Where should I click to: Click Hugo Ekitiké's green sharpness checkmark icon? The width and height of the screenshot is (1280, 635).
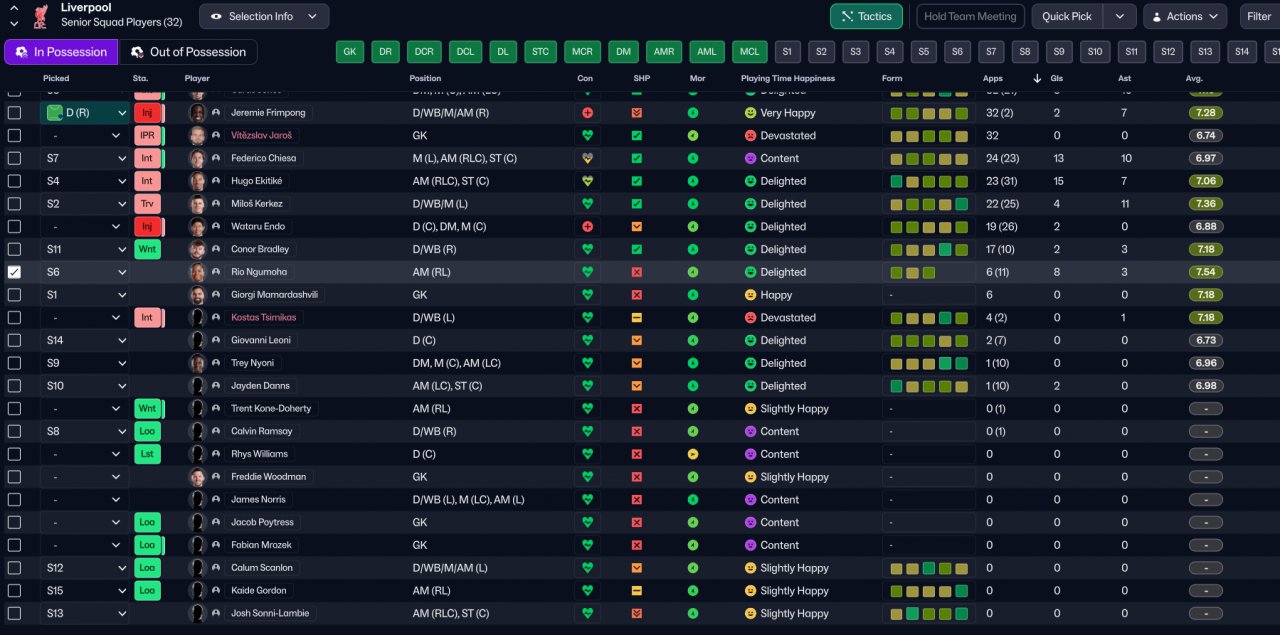(637, 181)
